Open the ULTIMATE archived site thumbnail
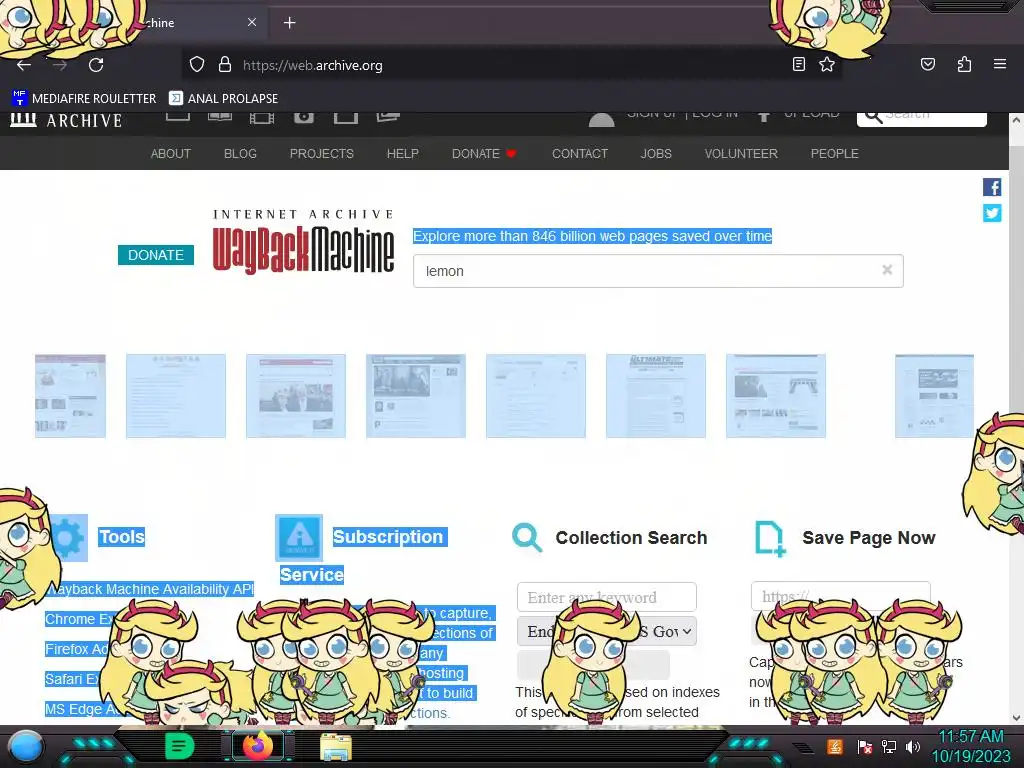 pyautogui.click(x=656, y=396)
